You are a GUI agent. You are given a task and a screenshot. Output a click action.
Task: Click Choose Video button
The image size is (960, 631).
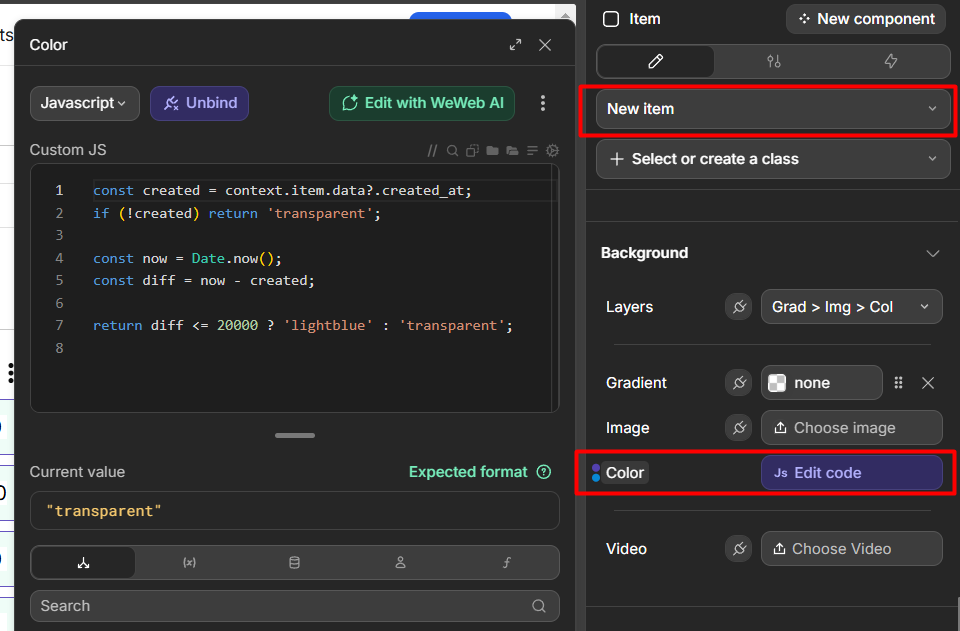(852, 548)
